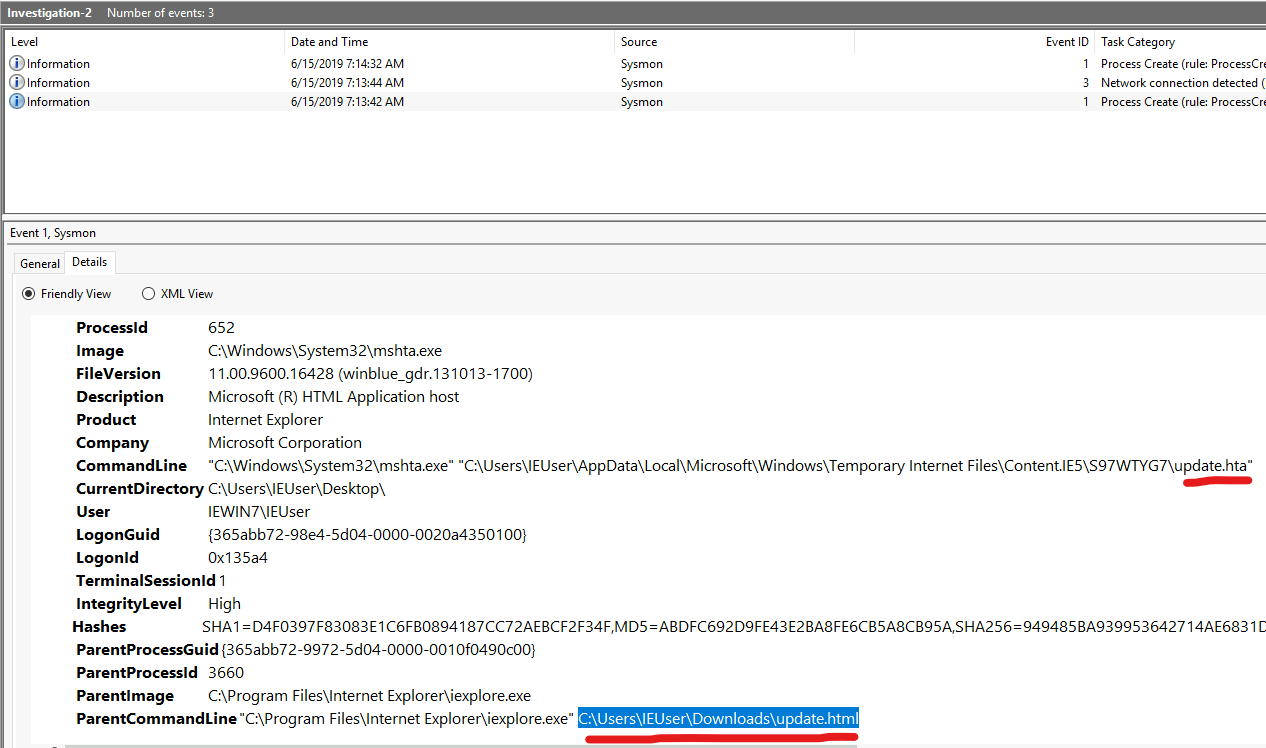Click the information icon on the 7:13:42 AM event

(x=17, y=102)
